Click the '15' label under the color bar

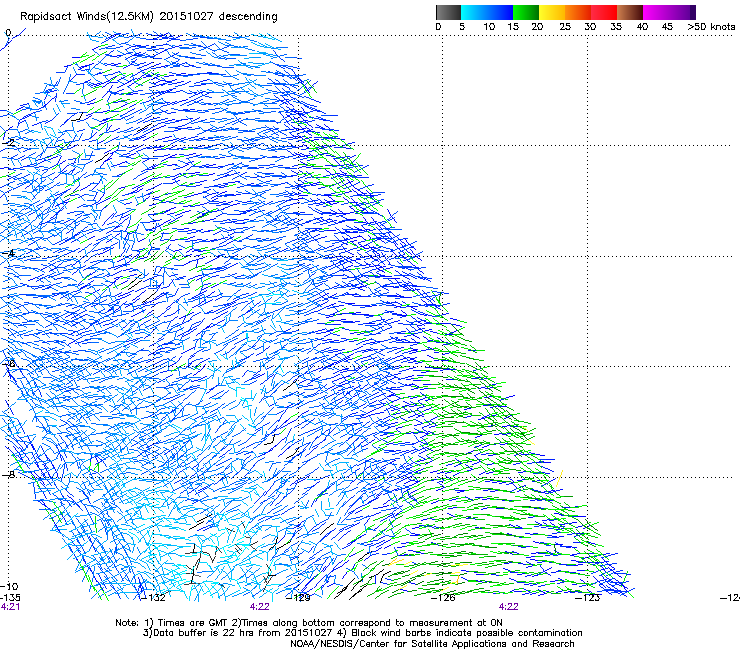[x=513, y=27]
